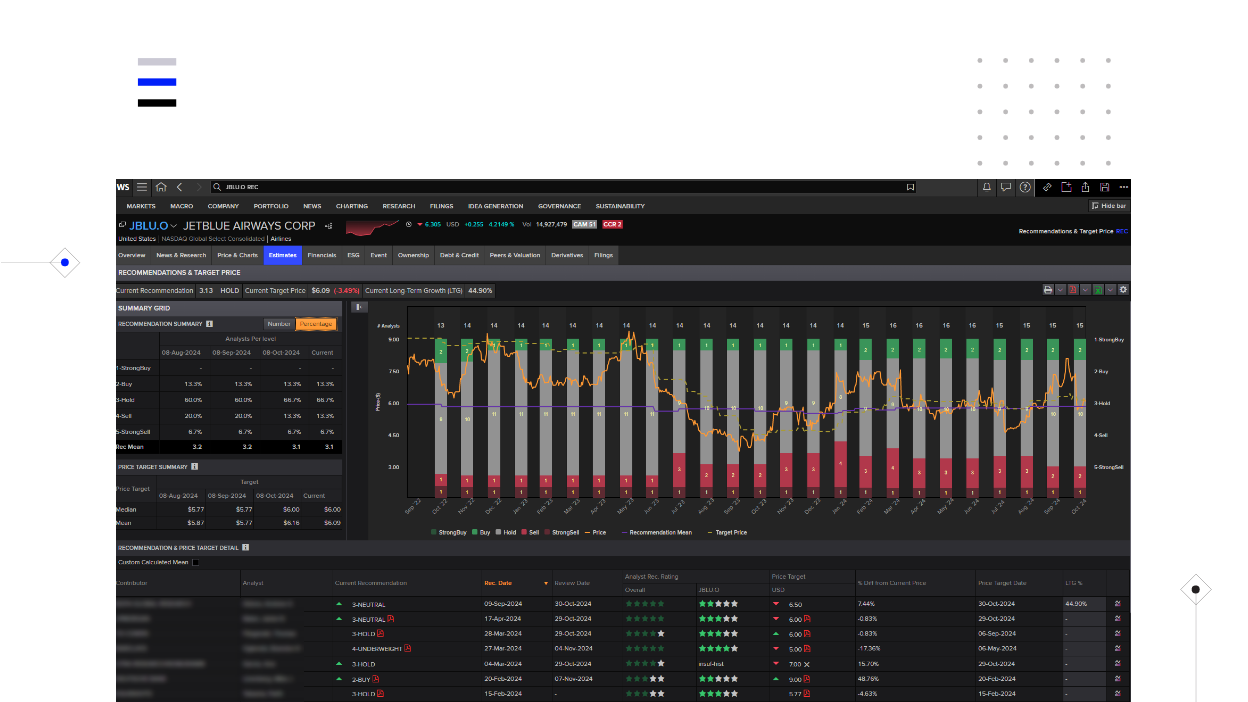Open the print icon in the toolbar
The image size is (1248, 702).
point(1048,290)
